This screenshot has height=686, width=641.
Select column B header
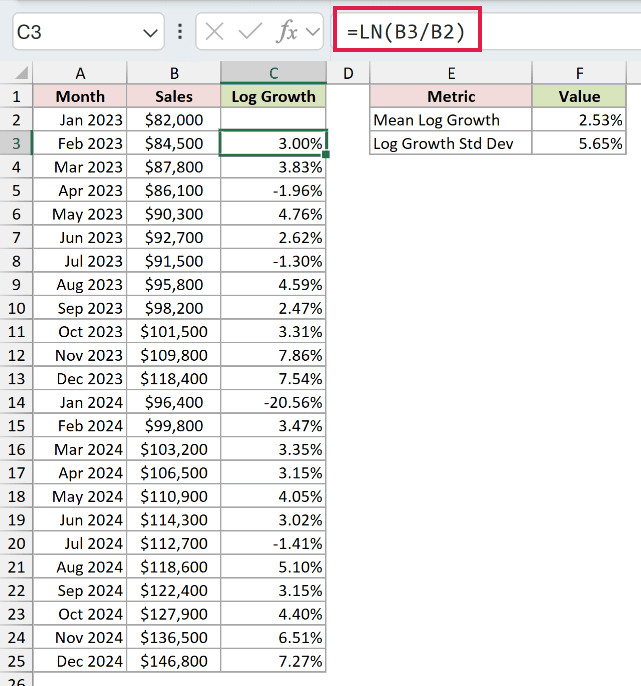click(174, 73)
